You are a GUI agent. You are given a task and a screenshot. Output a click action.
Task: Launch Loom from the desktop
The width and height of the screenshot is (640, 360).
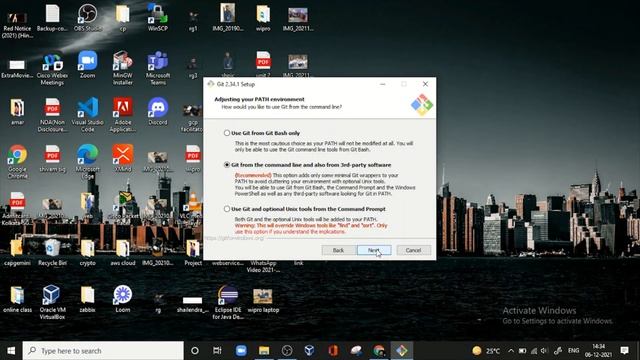(122, 299)
